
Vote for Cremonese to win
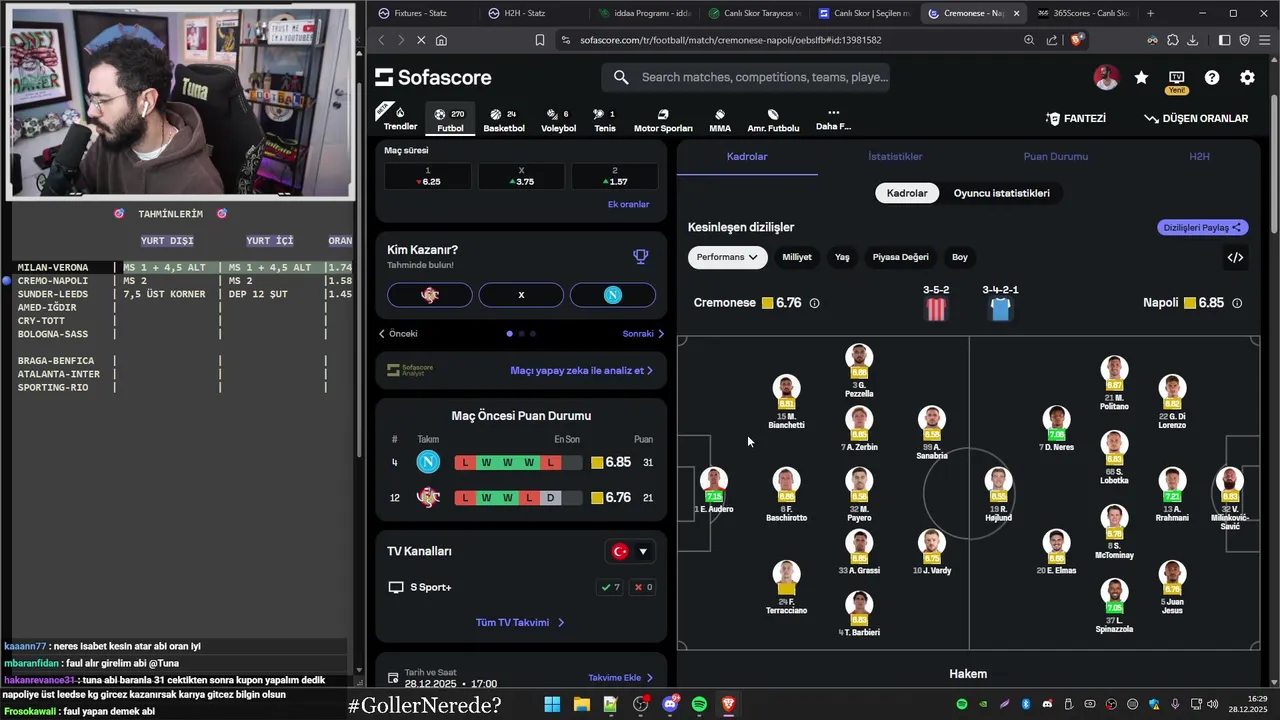[429, 295]
